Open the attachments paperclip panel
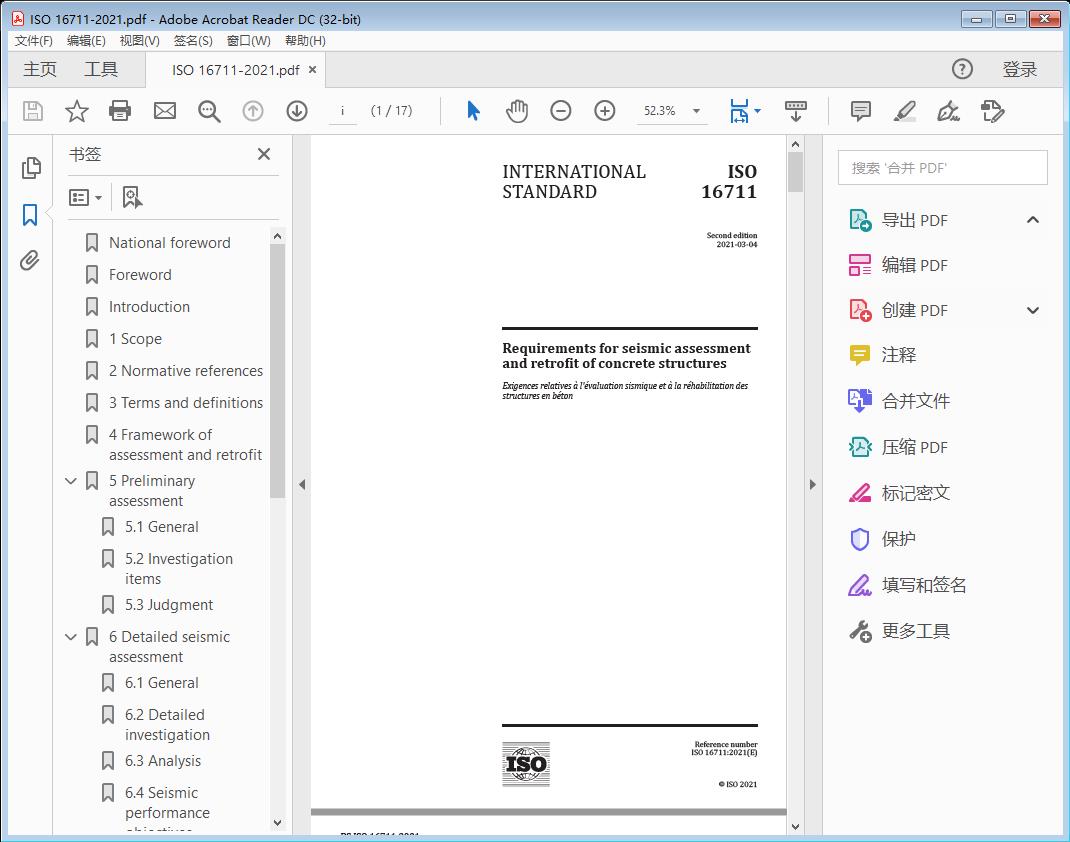This screenshot has width=1070, height=842. [x=31, y=260]
